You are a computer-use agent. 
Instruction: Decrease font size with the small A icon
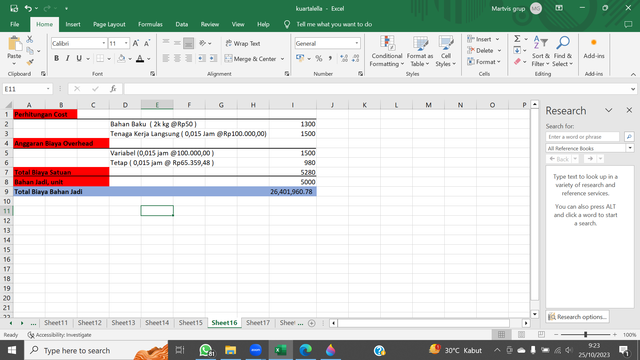tap(147, 43)
